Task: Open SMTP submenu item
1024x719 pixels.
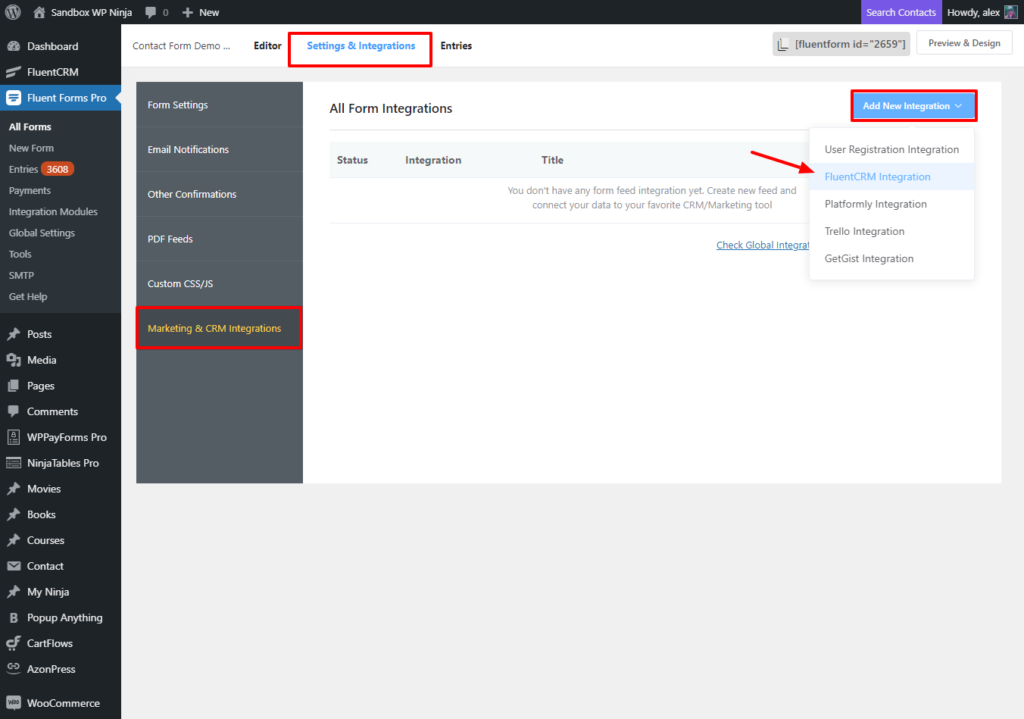Action: tap(22, 276)
